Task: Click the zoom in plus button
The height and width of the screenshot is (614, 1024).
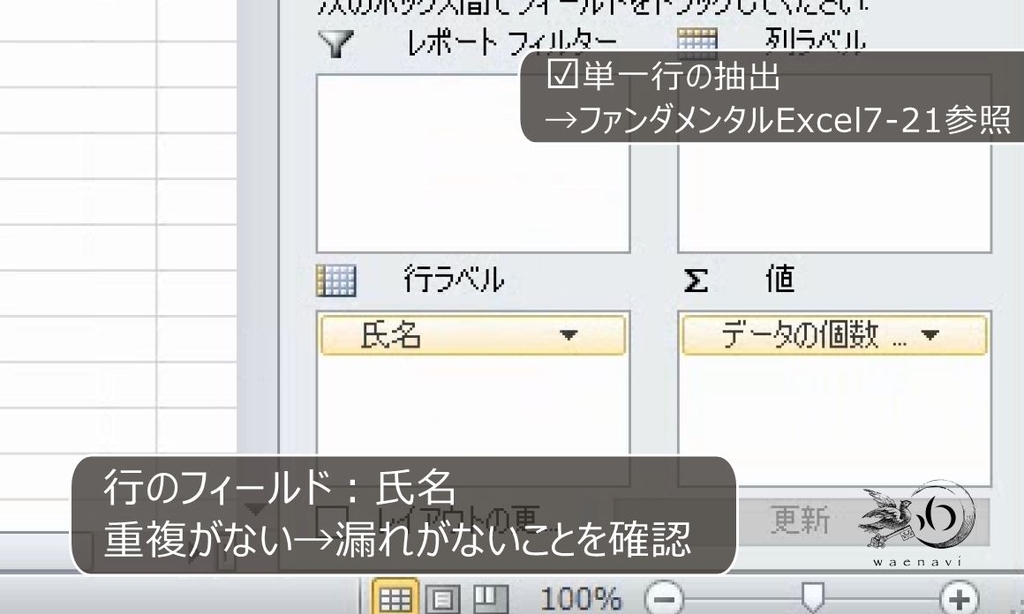Action: tap(959, 598)
